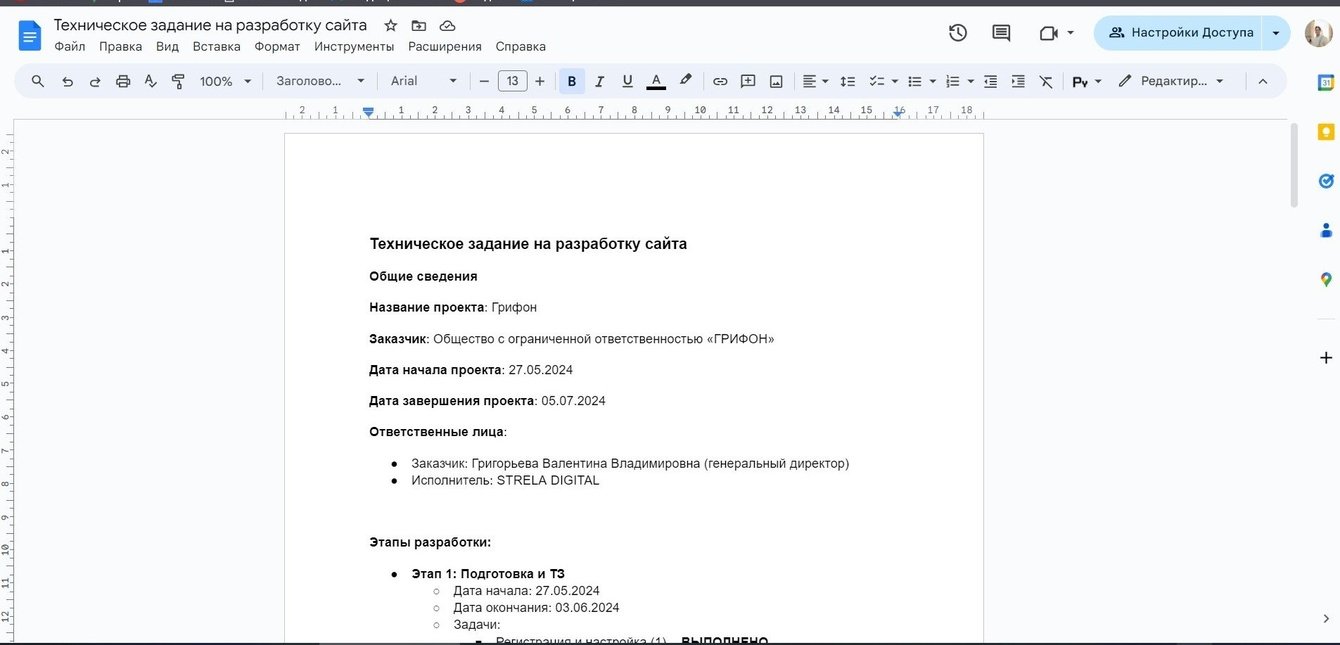Clear formatting

(1046, 81)
